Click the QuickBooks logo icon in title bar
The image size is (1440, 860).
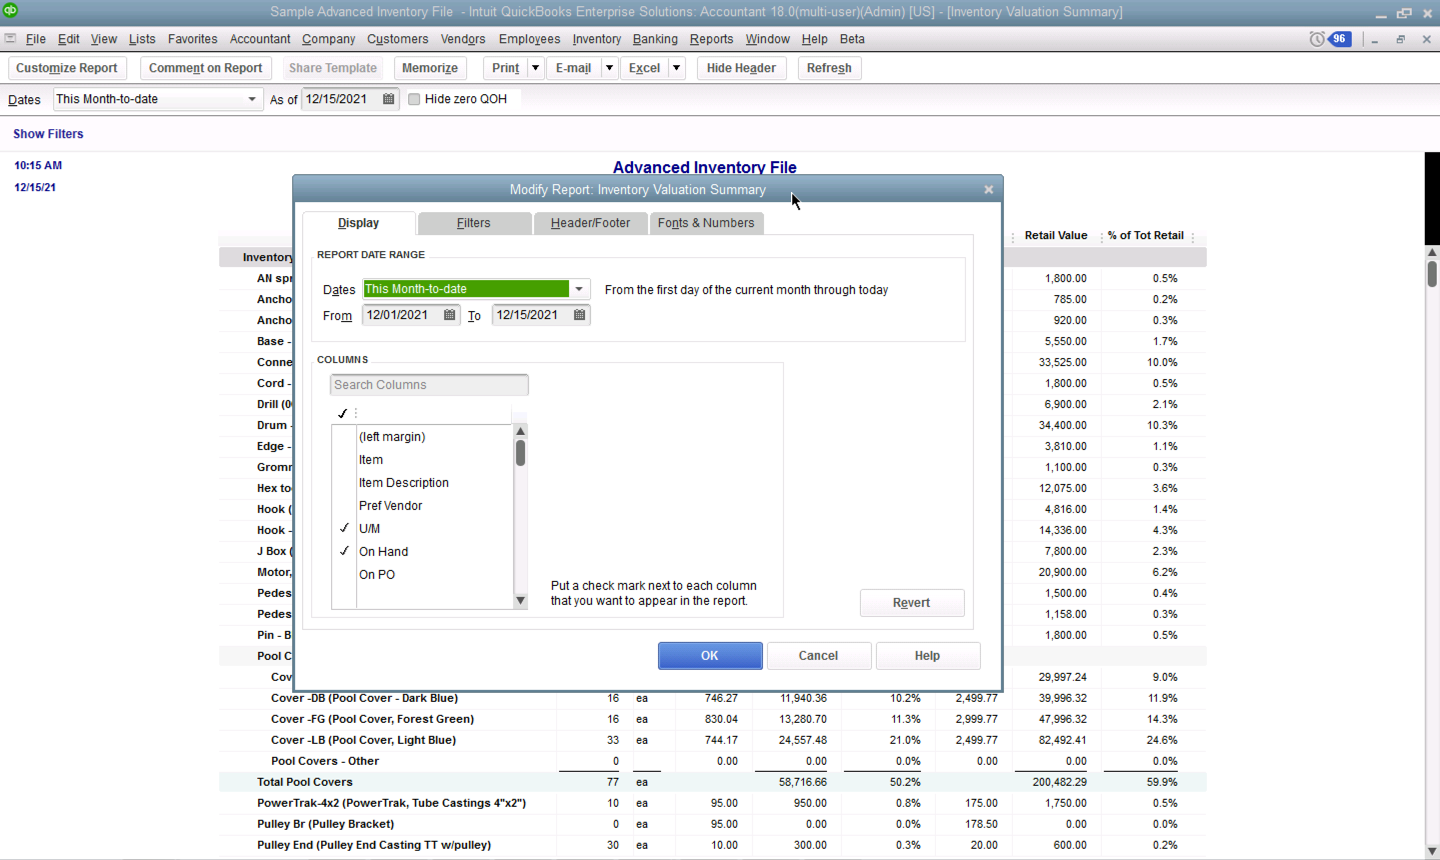point(10,11)
